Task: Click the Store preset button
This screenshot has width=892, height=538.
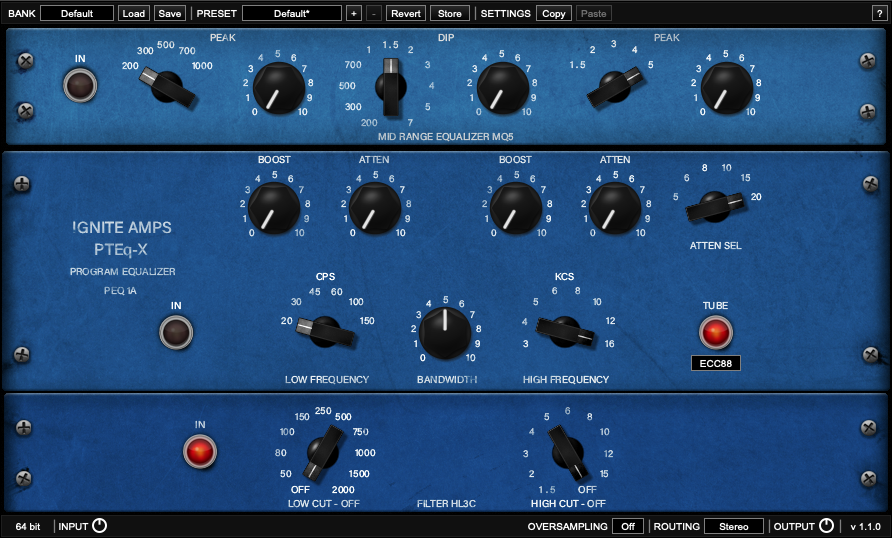Action: pyautogui.click(x=449, y=13)
